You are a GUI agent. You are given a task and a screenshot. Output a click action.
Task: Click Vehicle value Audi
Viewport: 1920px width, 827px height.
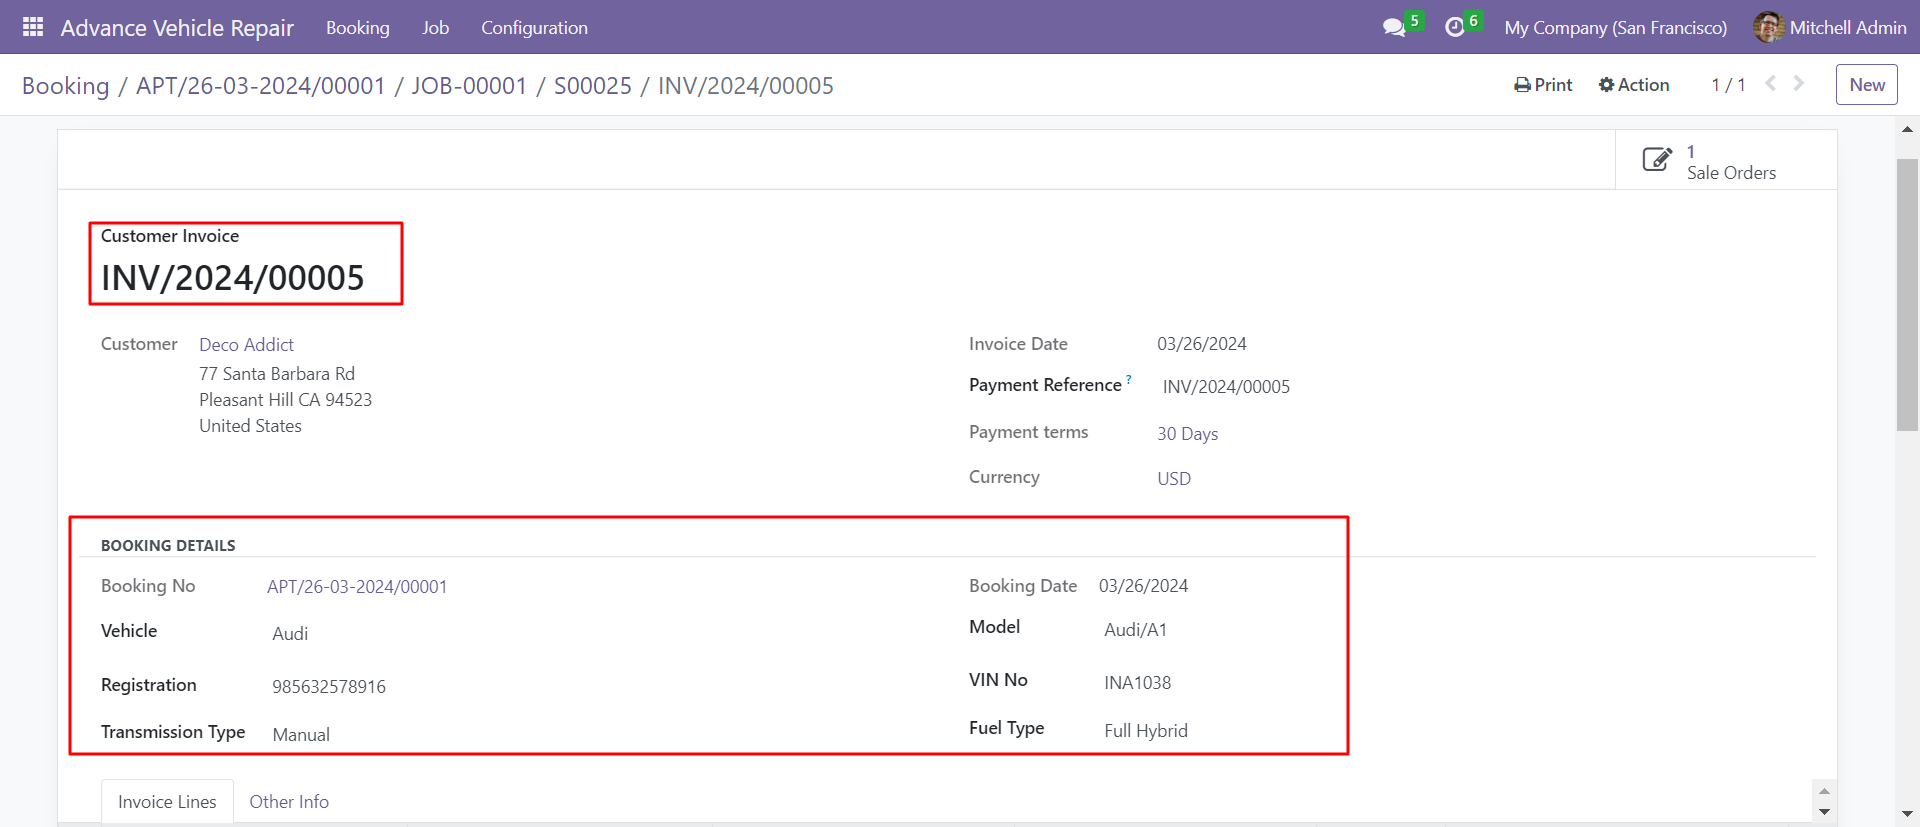(x=290, y=634)
